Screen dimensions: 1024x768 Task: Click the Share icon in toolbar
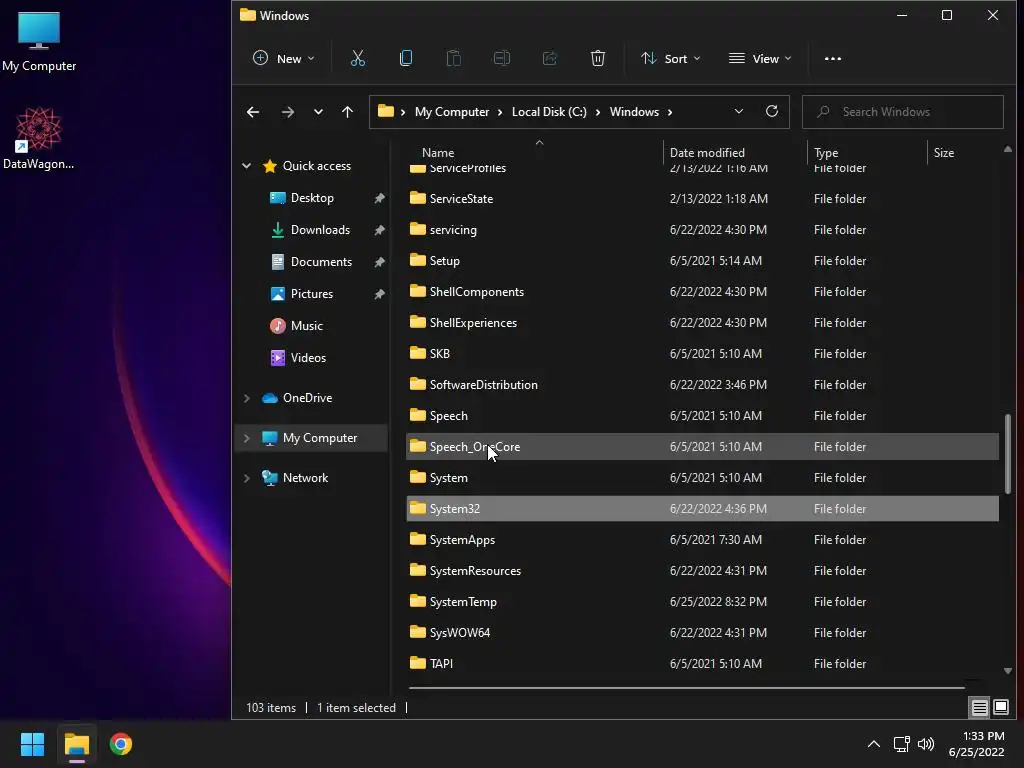(550, 59)
